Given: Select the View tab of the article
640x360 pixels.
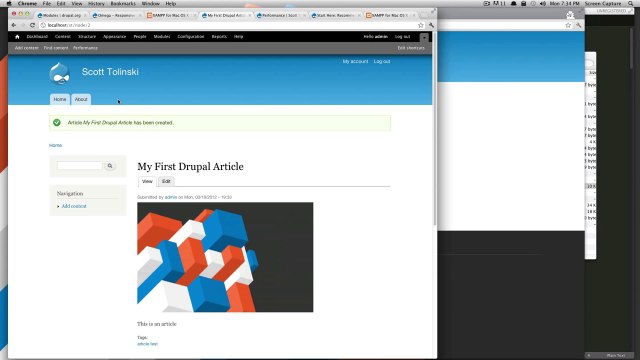Looking at the screenshot, I should [147, 181].
